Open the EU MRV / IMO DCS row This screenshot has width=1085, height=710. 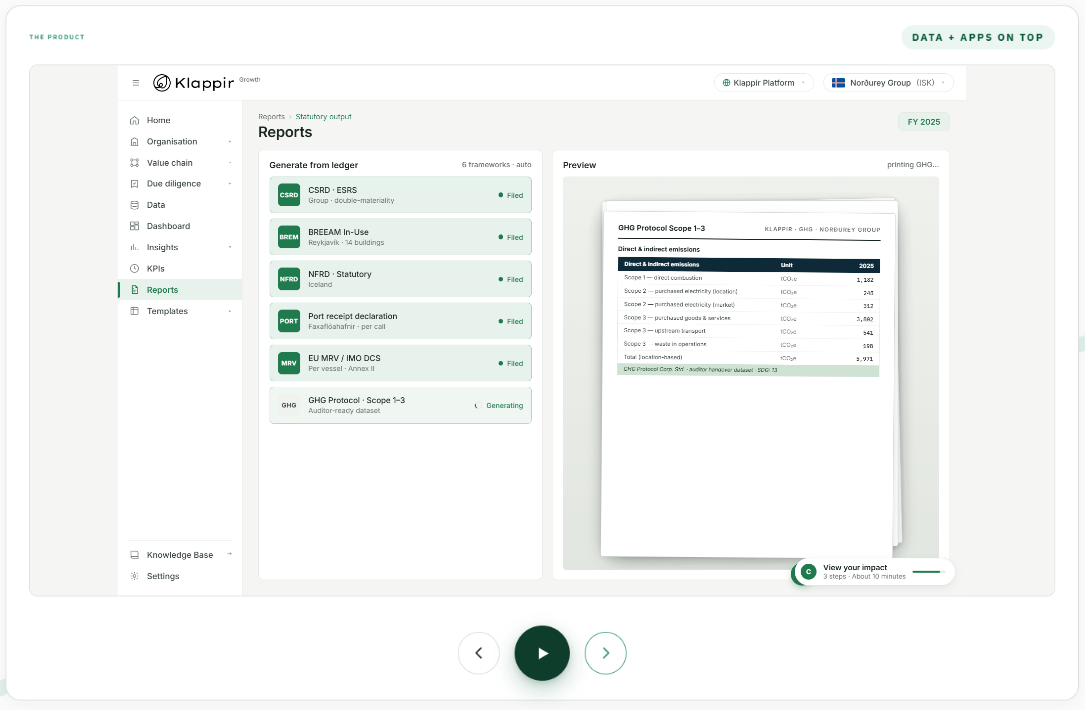[x=401, y=363]
